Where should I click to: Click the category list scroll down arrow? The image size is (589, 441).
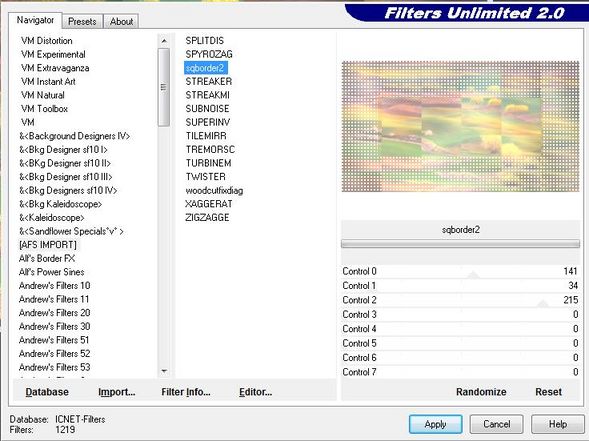[164, 371]
